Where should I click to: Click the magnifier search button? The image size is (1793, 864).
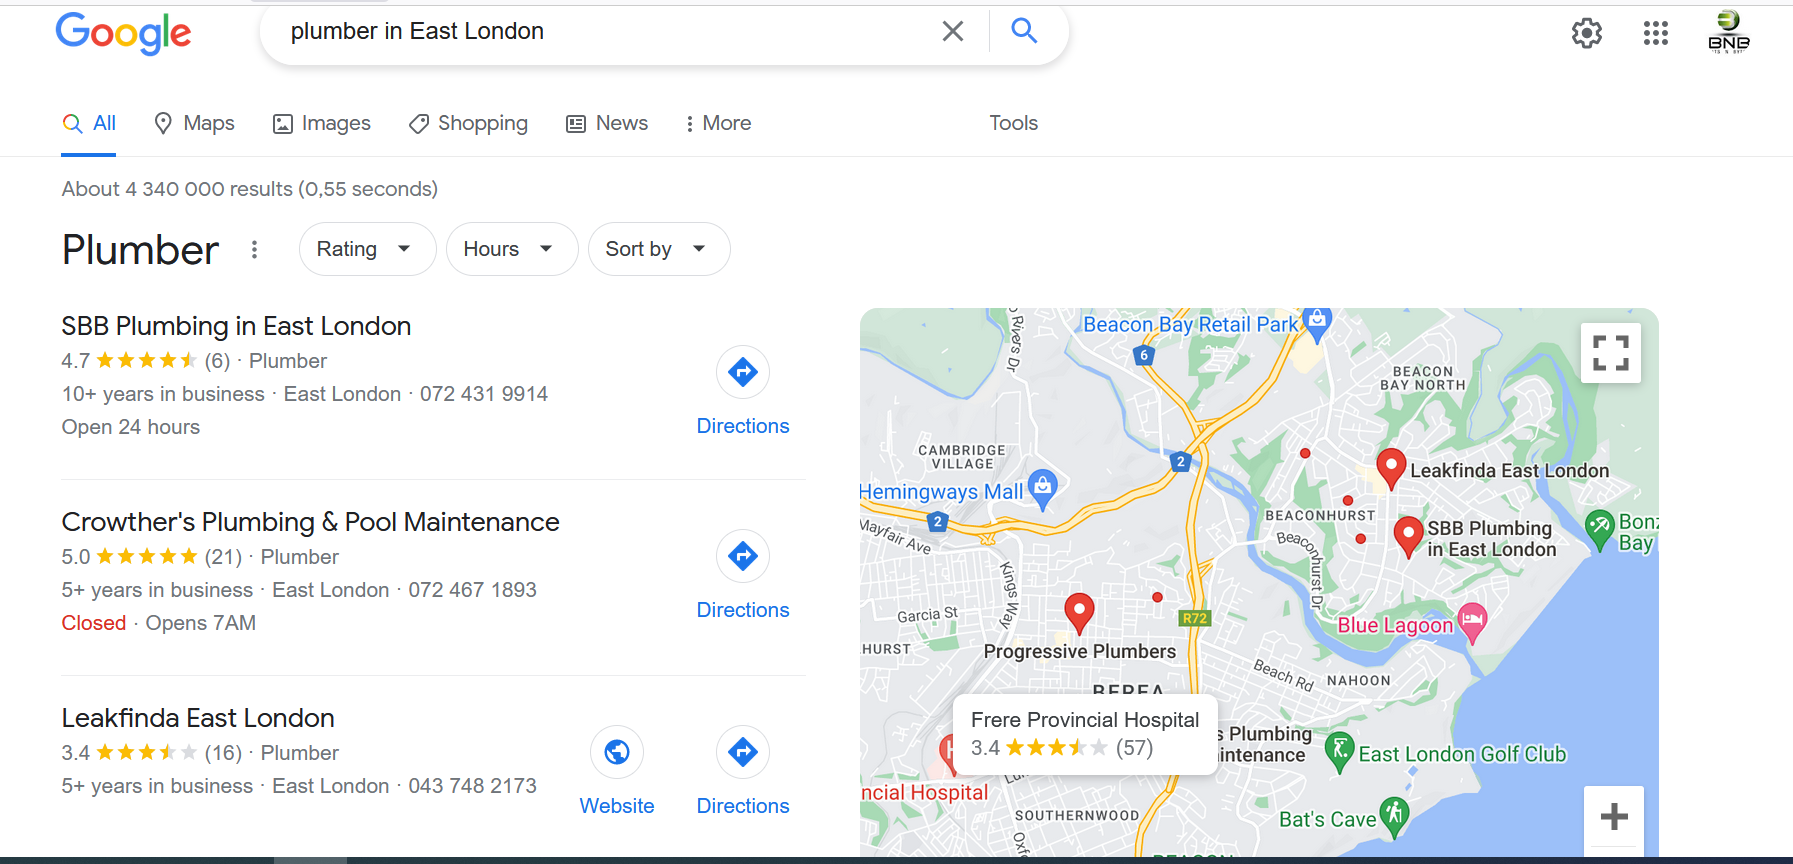[1024, 31]
